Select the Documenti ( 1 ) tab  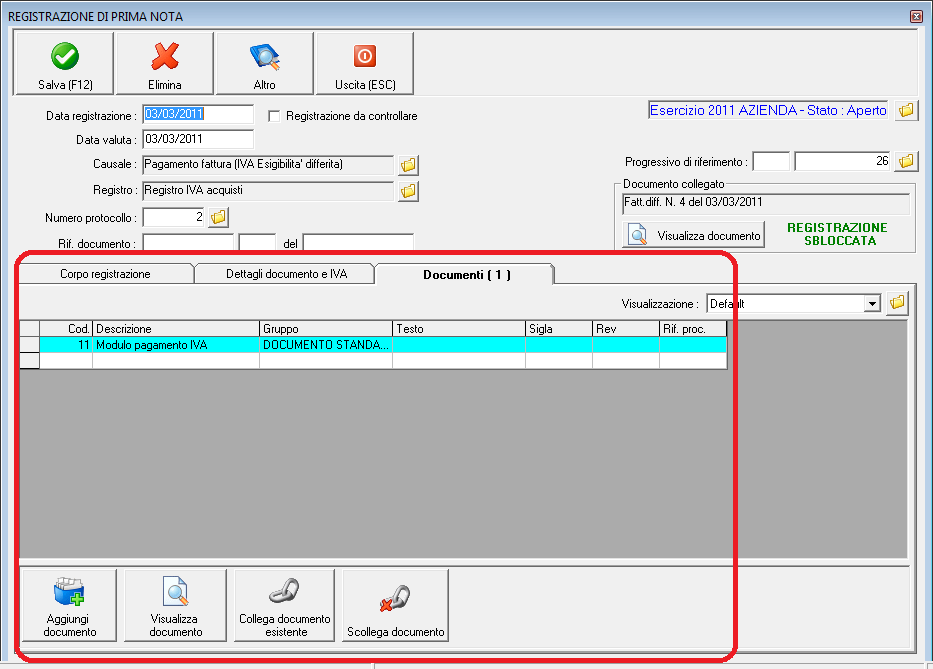[466, 274]
